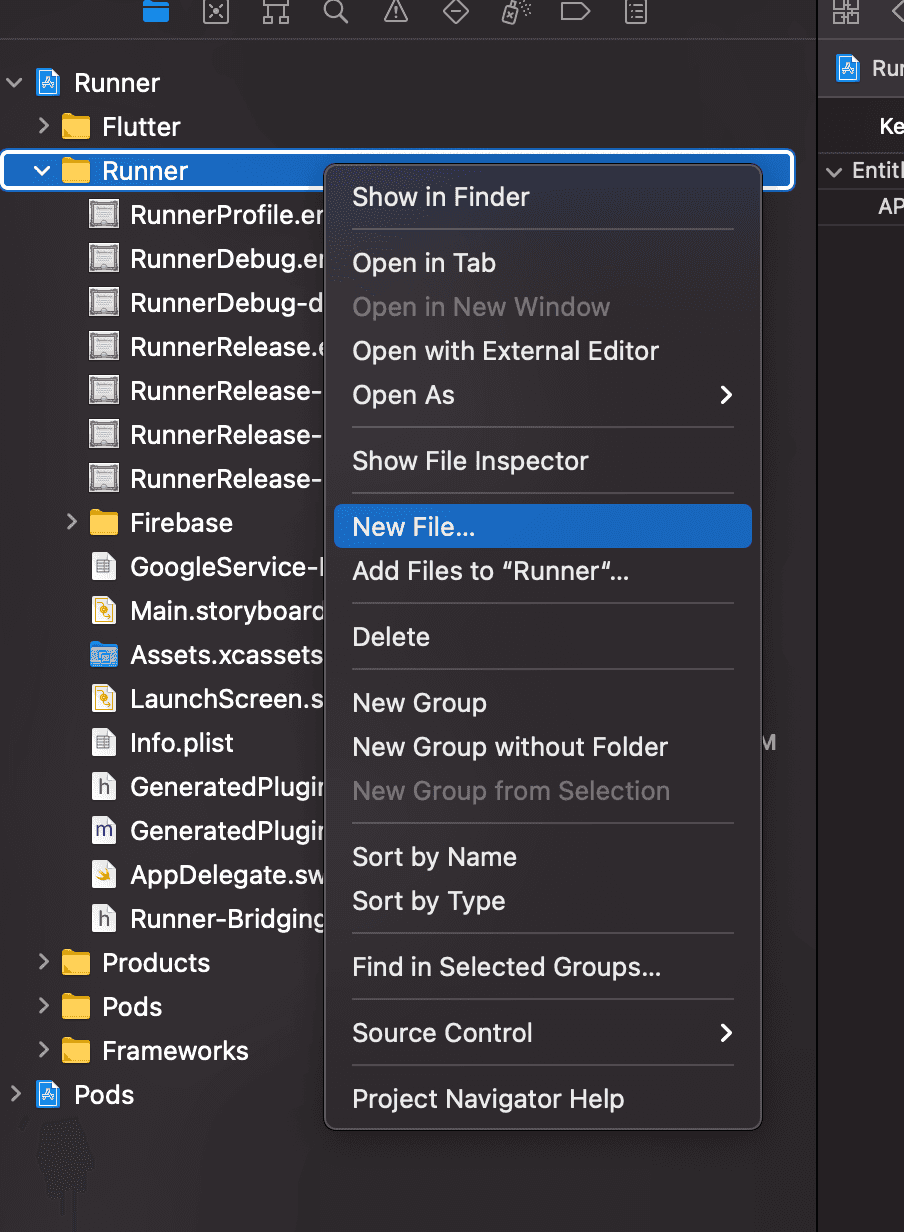Open the Project navigator folder icon

[156, 11]
